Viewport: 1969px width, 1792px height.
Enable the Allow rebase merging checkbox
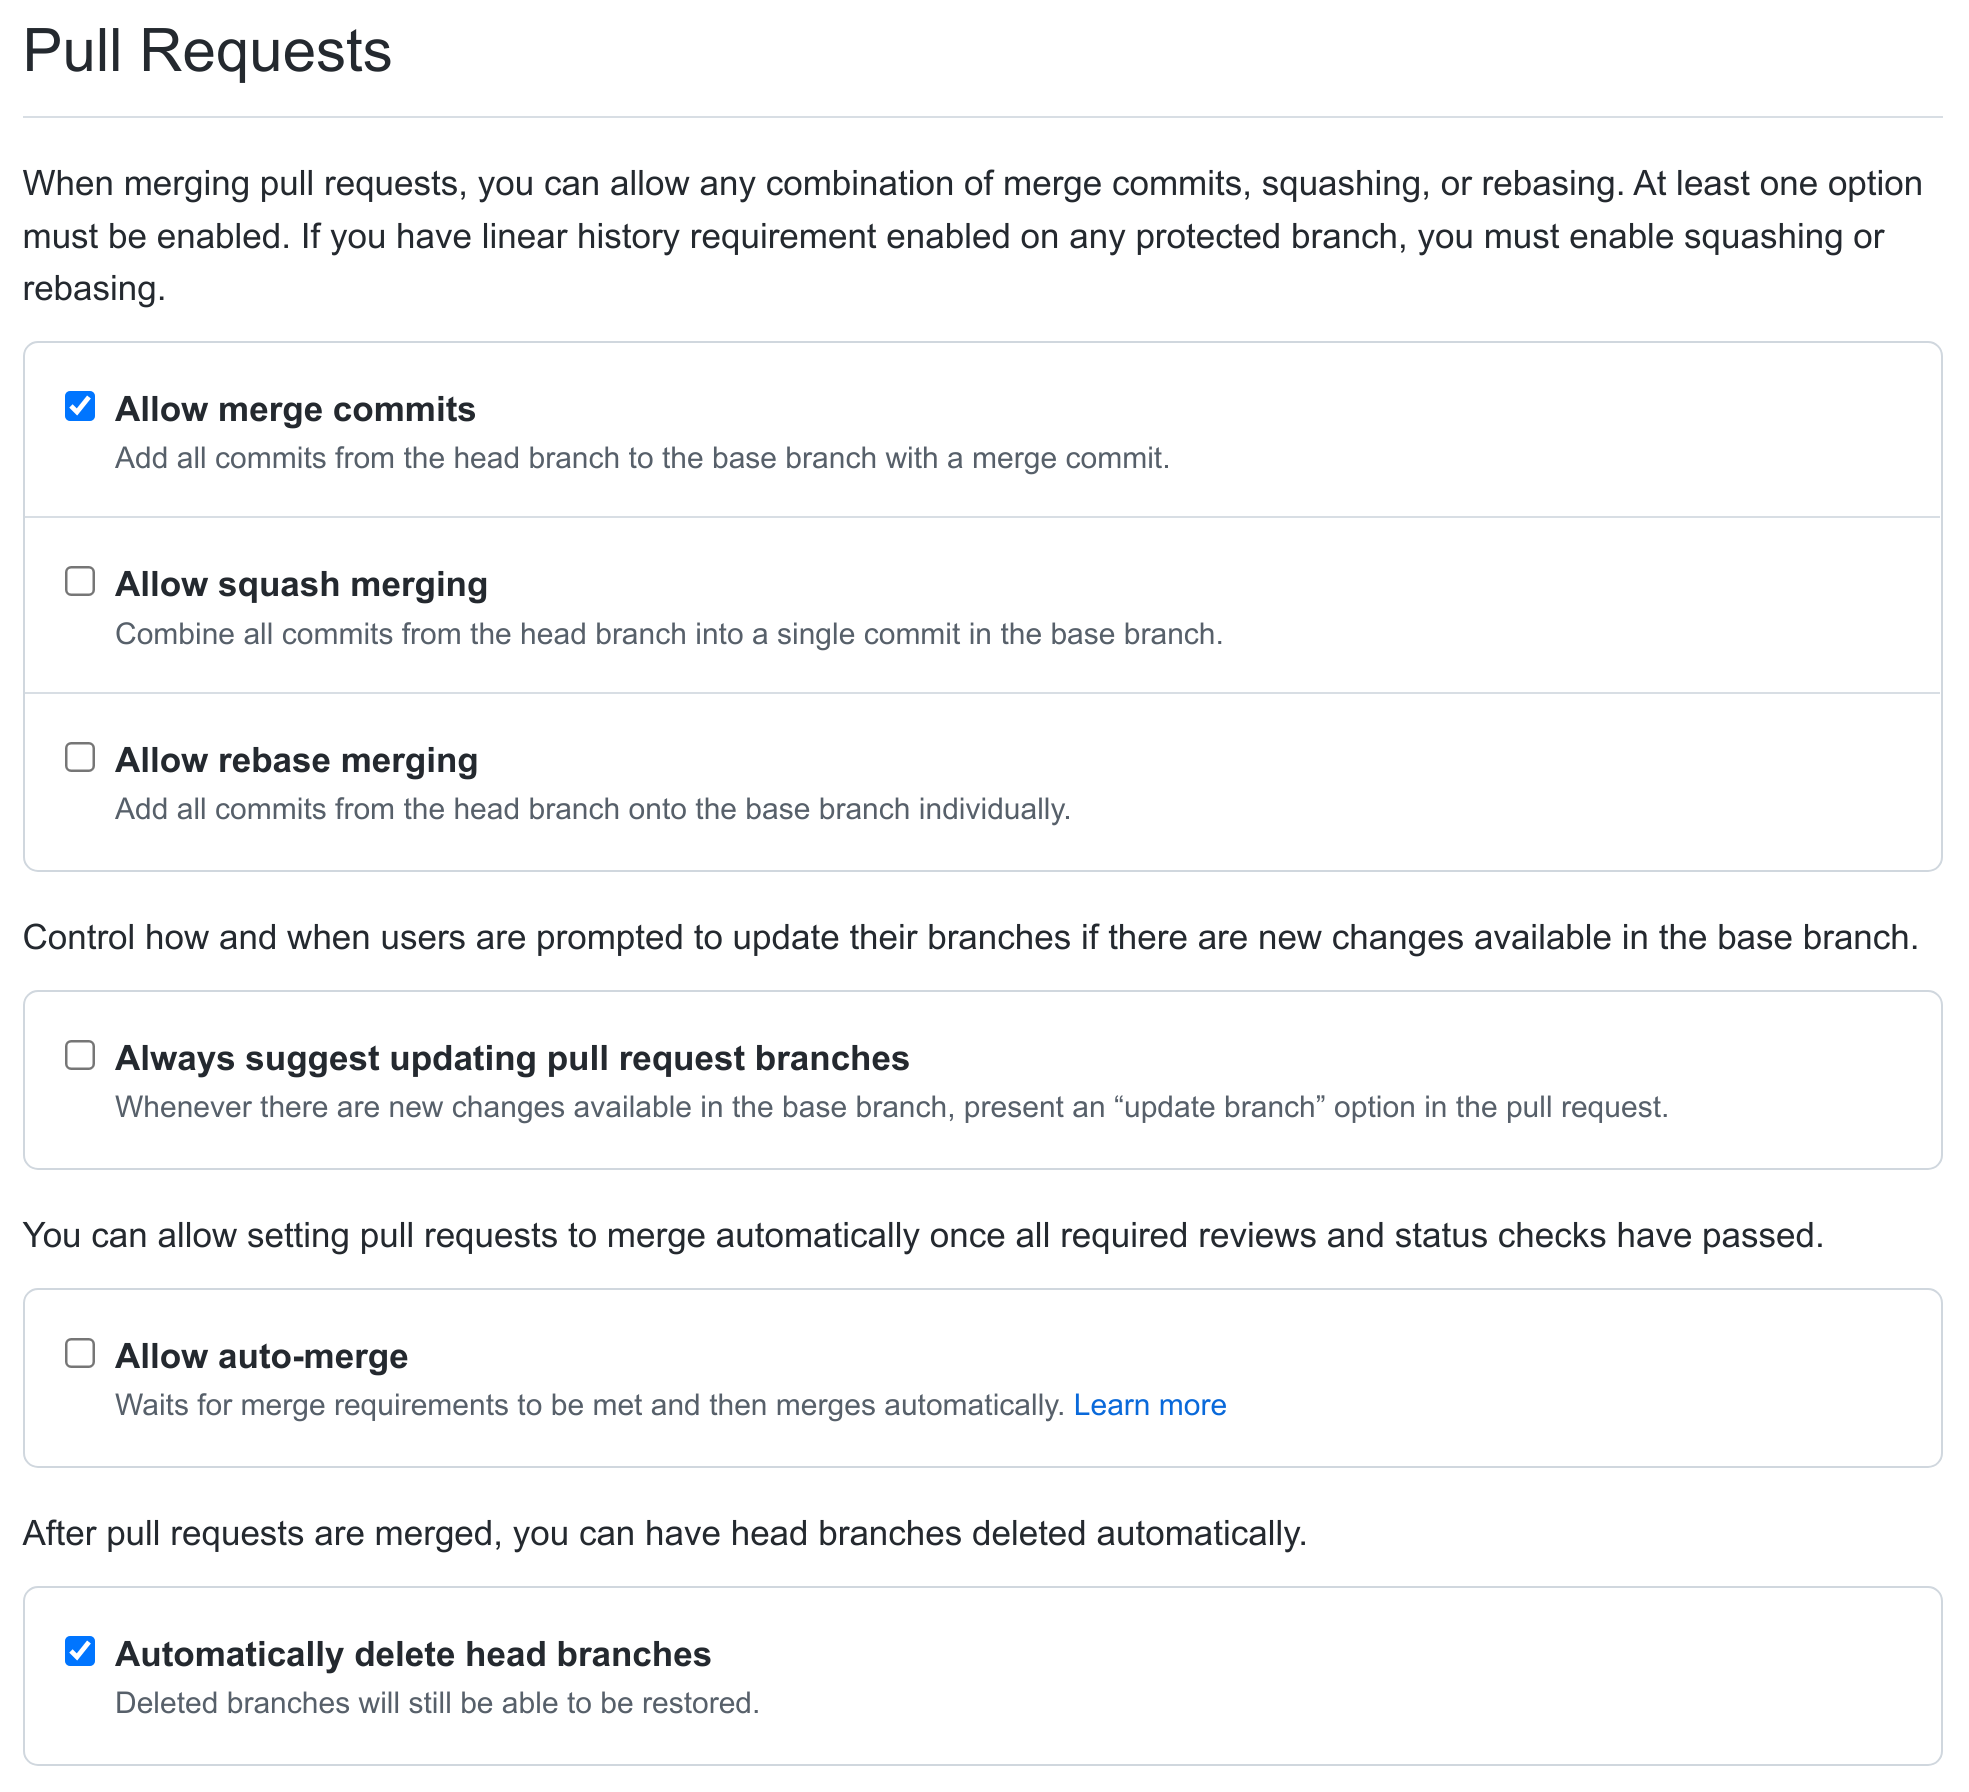click(x=80, y=757)
